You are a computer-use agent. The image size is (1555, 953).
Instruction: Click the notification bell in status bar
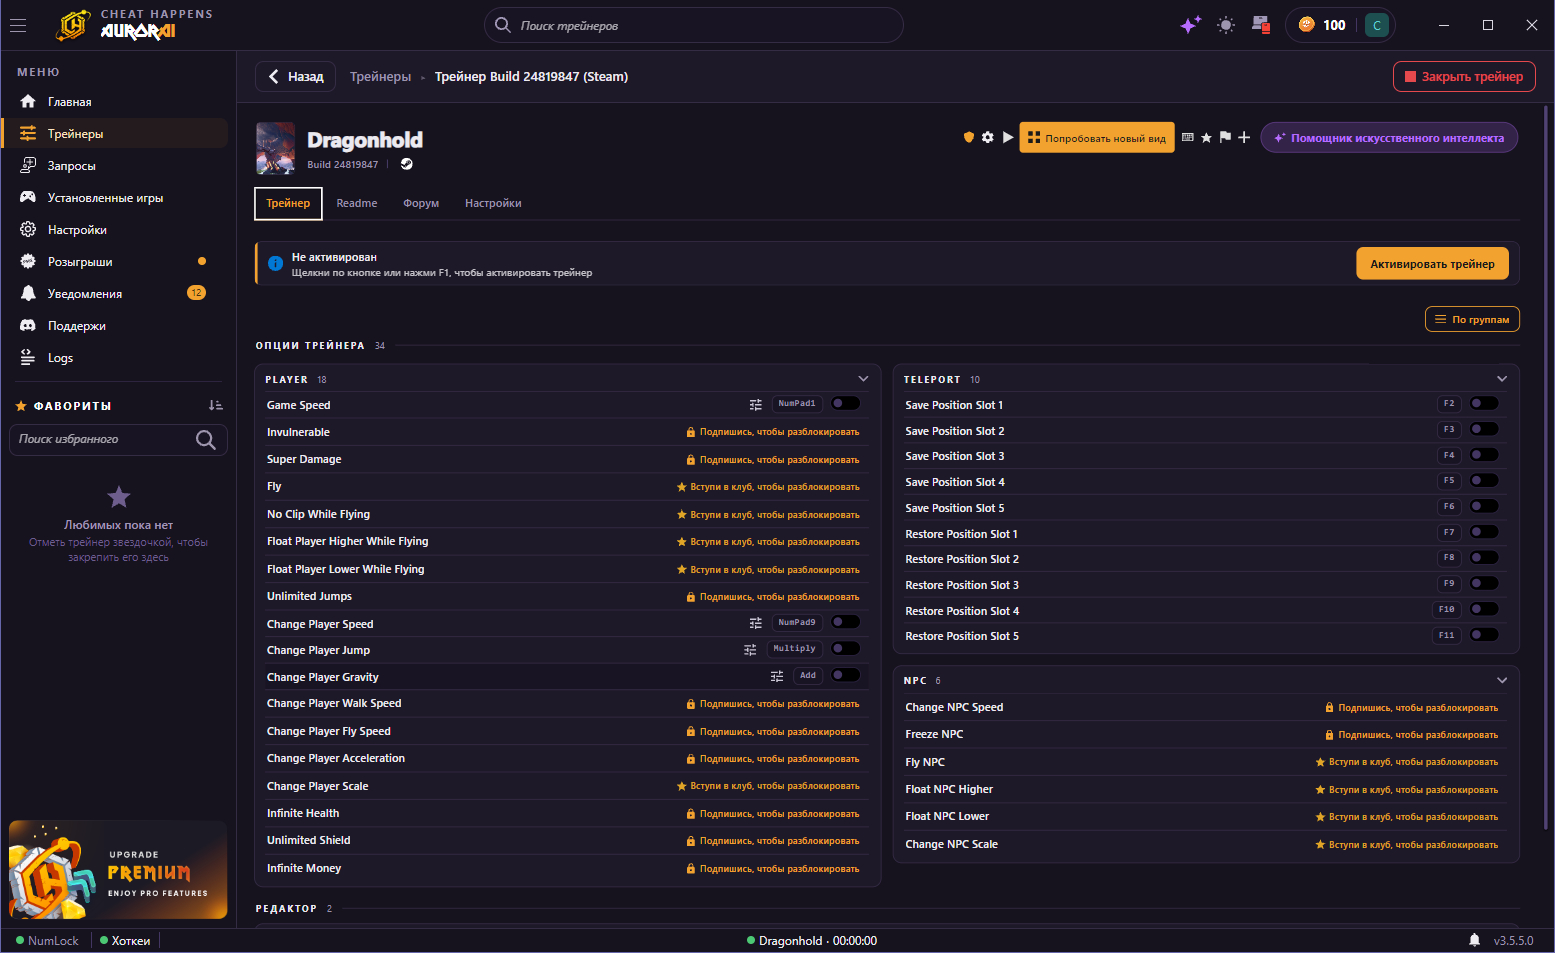click(x=1474, y=940)
